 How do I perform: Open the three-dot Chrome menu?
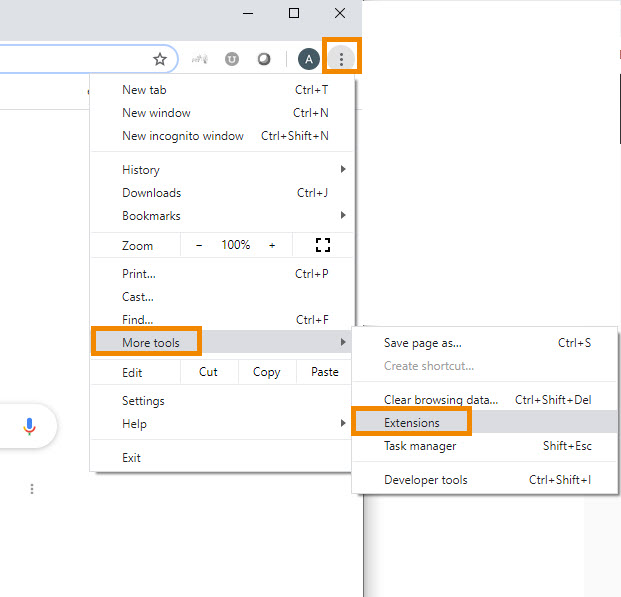click(341, 59)
